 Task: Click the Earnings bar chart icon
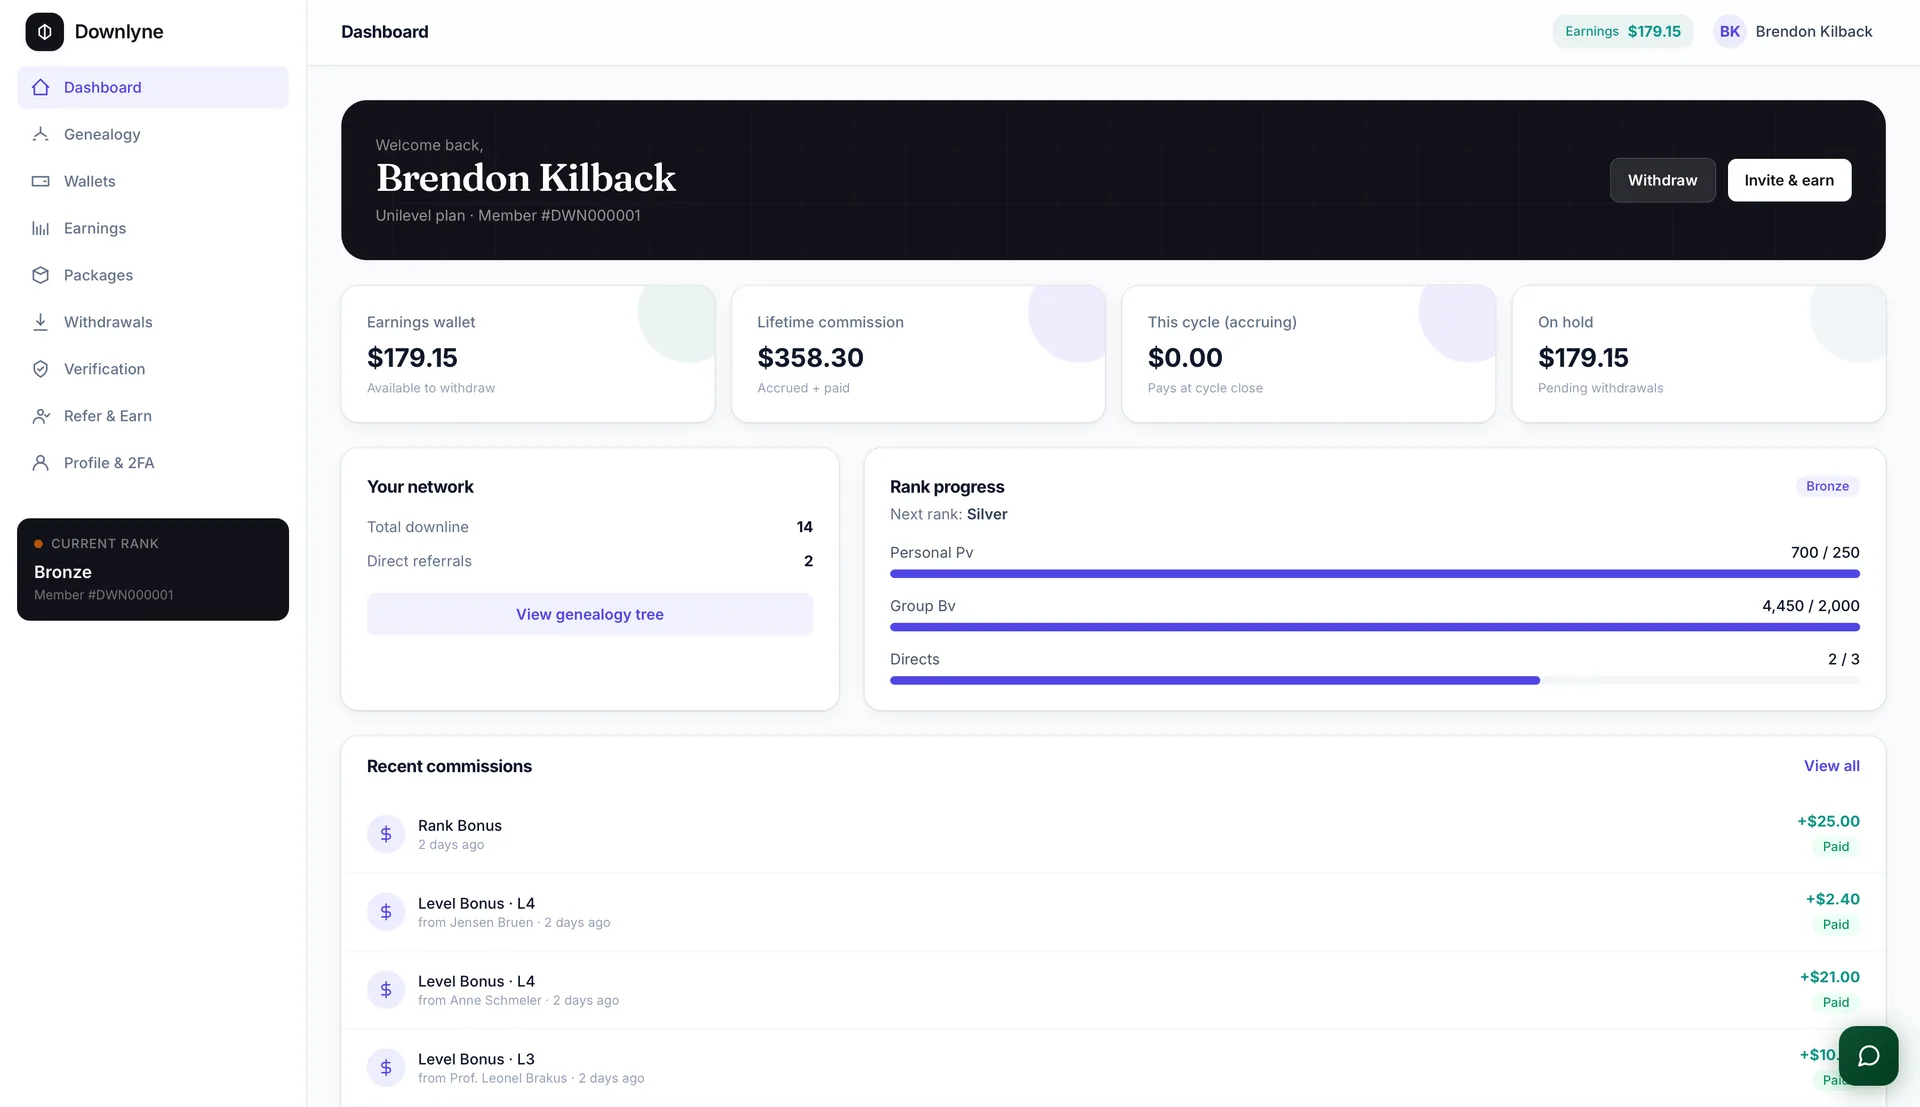[x=41, y=228]
